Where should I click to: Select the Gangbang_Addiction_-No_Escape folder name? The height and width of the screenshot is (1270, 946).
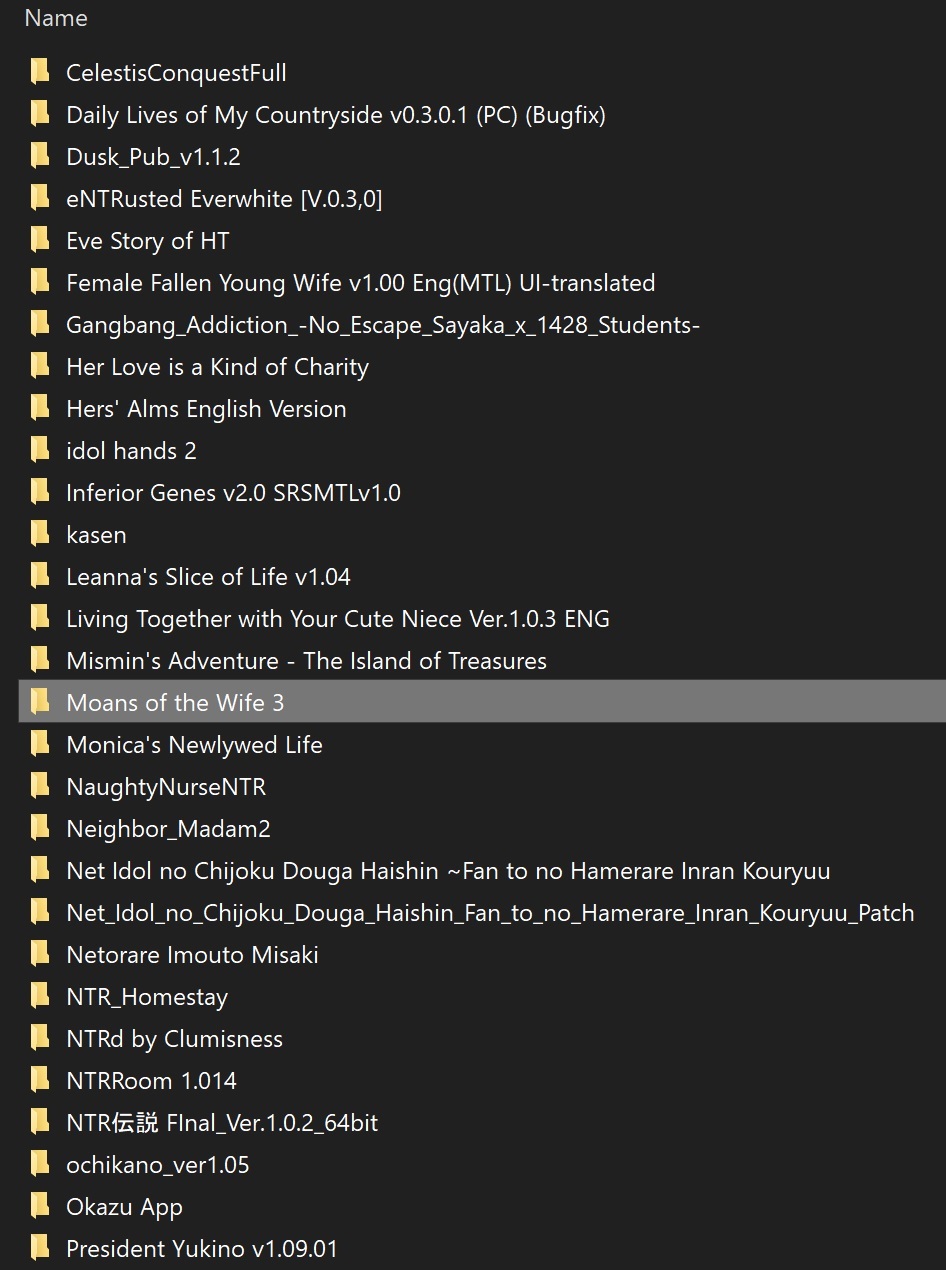tap(383, 325)
